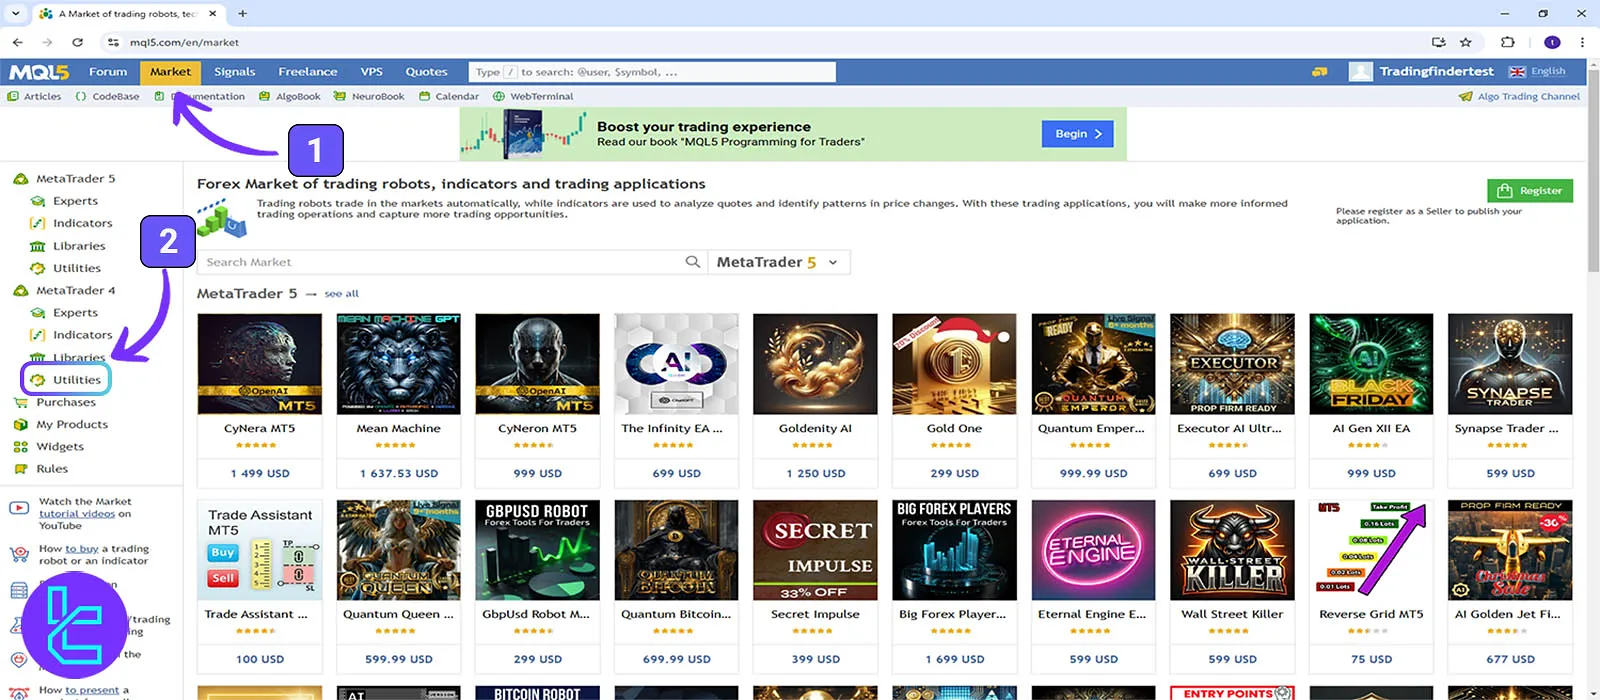Click the 'see all' link
1600x700 pixels.
tap(341, 294)
